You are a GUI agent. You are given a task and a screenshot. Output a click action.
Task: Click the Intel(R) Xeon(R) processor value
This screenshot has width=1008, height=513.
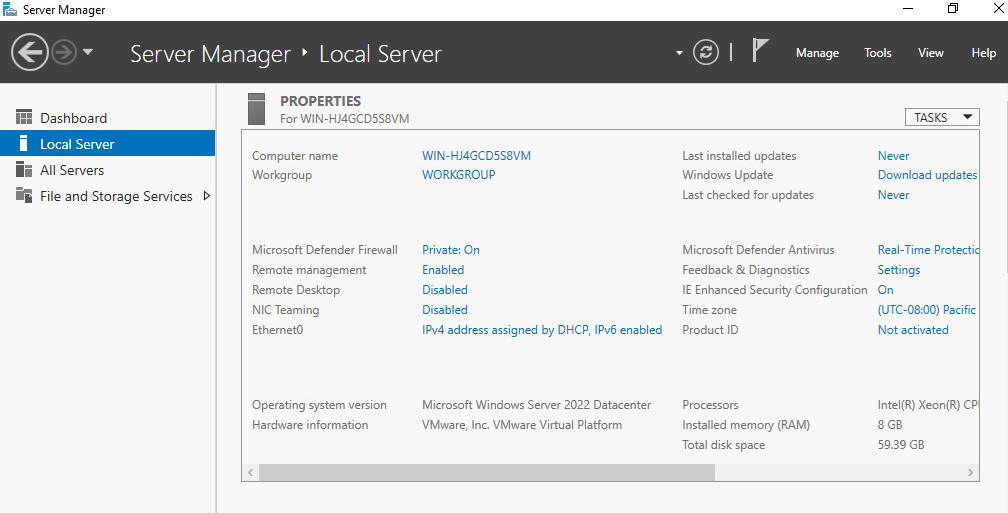click(x=928, y=405)
